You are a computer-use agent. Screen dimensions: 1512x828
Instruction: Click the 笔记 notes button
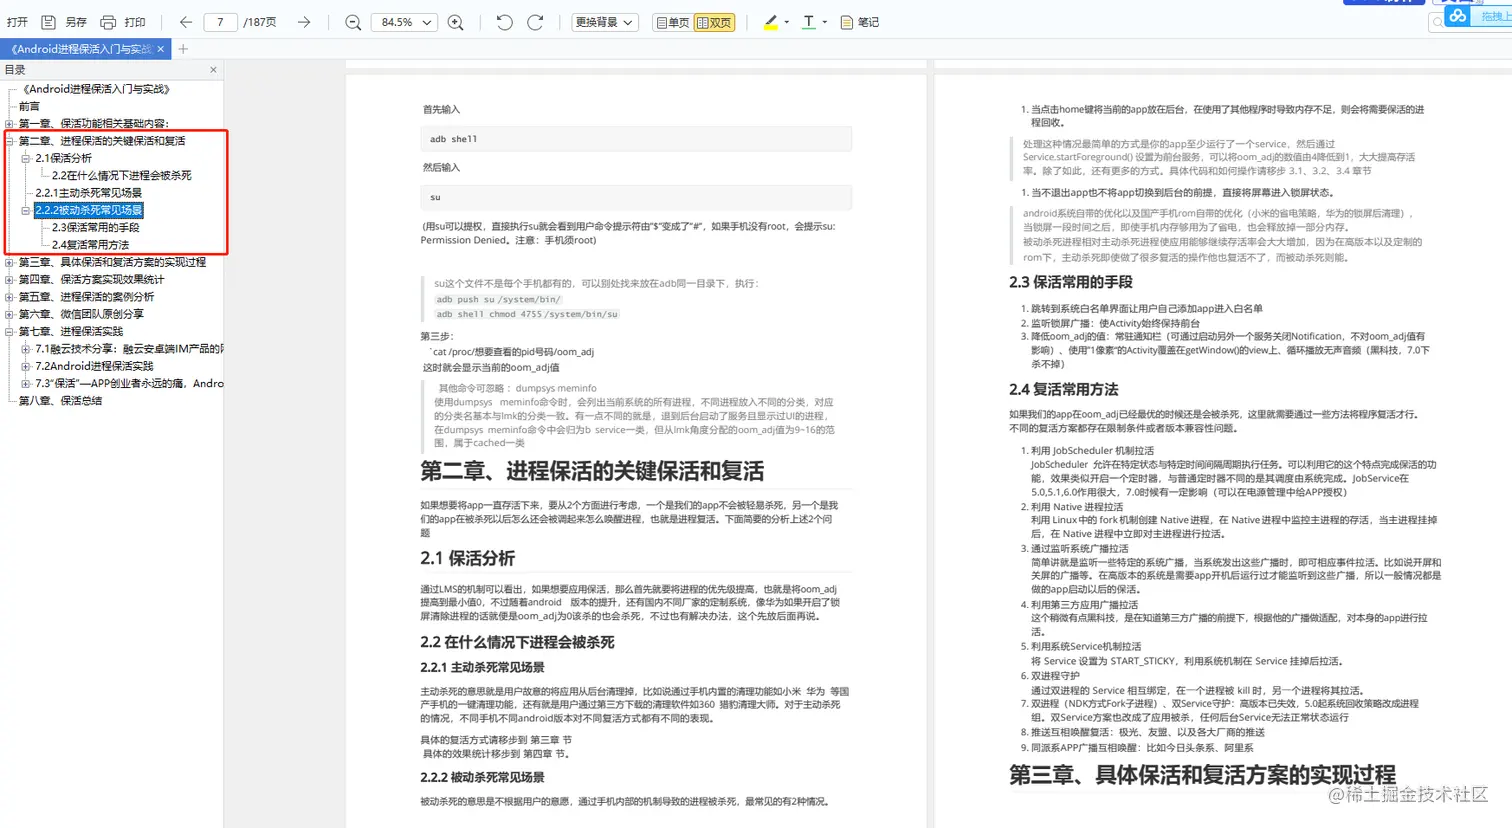[x=860, y=22]
